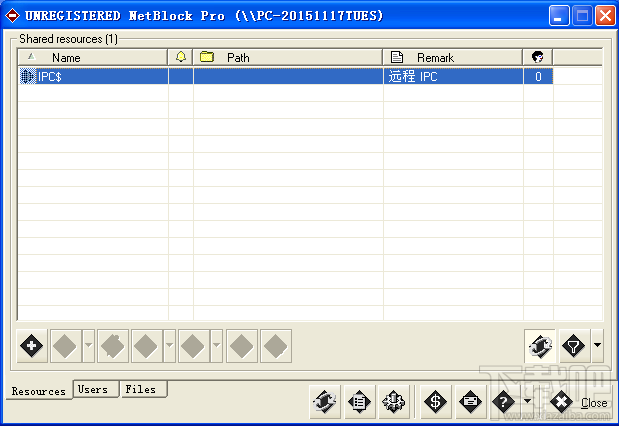Open the settings gear icon in the bottom toolbar
This screenshot has height=426, width=619.
pos(394,402)
